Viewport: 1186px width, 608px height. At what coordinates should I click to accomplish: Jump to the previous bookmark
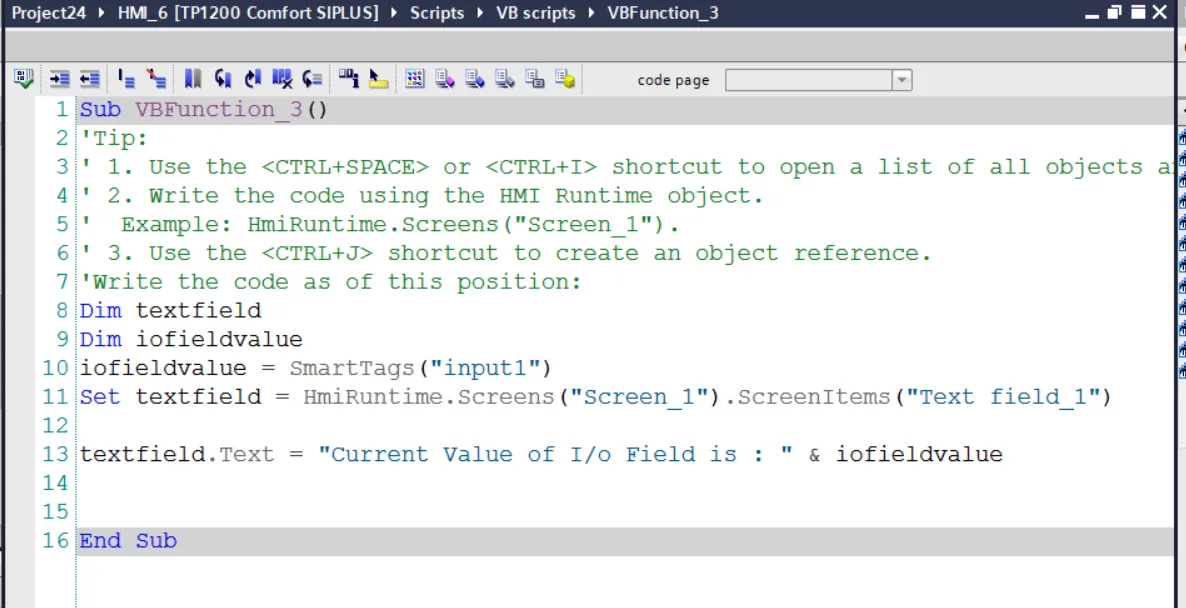point(222,78)
